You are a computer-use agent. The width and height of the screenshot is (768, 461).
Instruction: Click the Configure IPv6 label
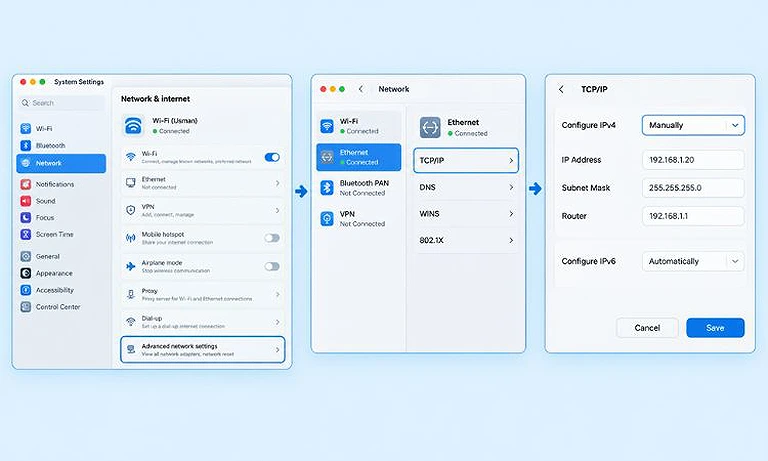588,261
